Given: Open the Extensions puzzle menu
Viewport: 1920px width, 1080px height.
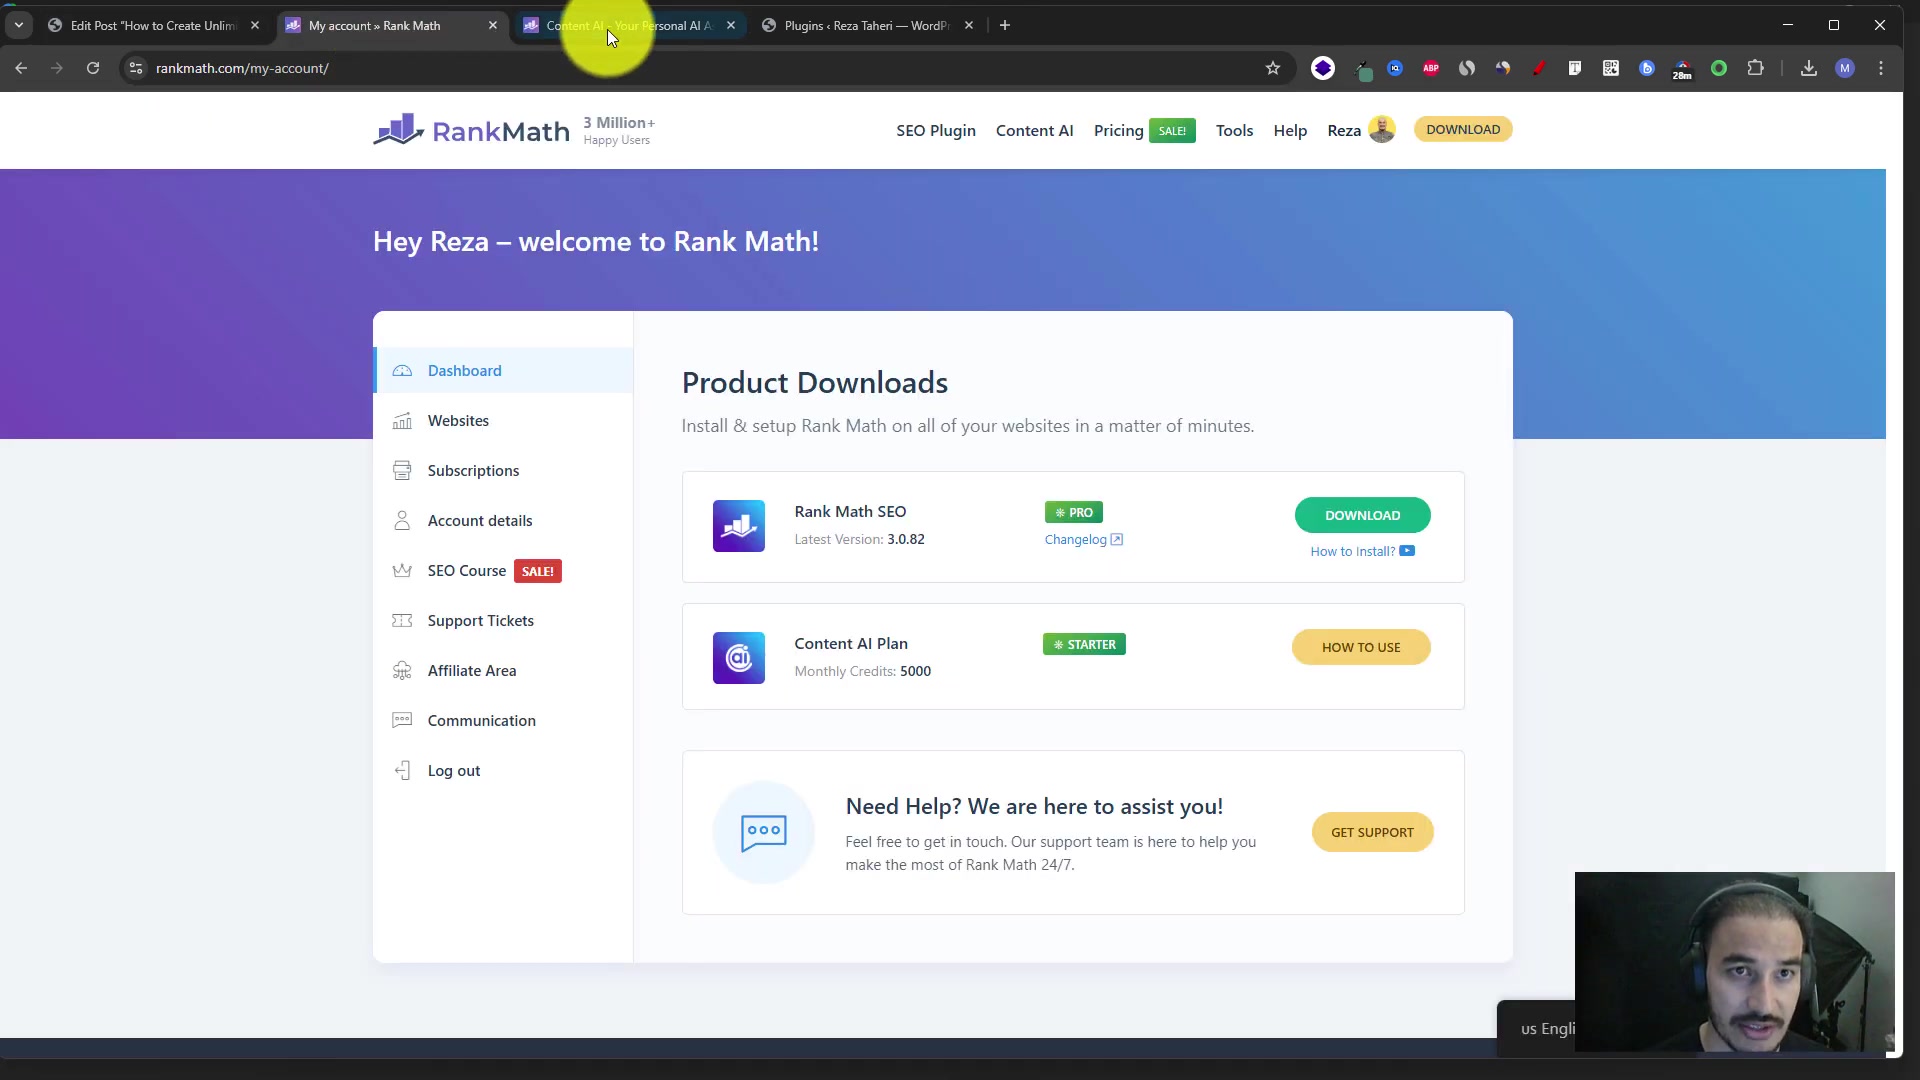Looking at the screenshot, I should pos(1755,68).
